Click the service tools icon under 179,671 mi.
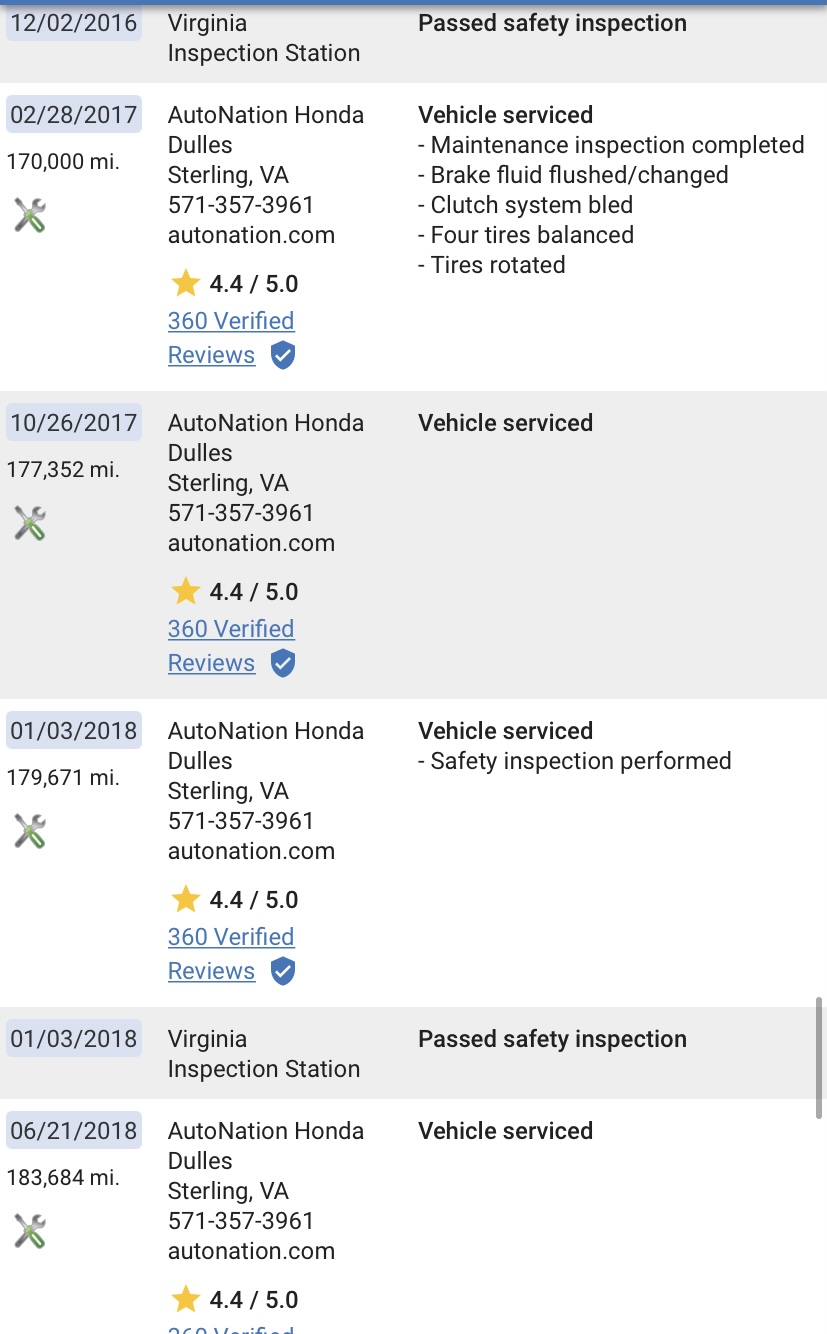Viewport: 827px width, 1334px height. click(30, 831)
